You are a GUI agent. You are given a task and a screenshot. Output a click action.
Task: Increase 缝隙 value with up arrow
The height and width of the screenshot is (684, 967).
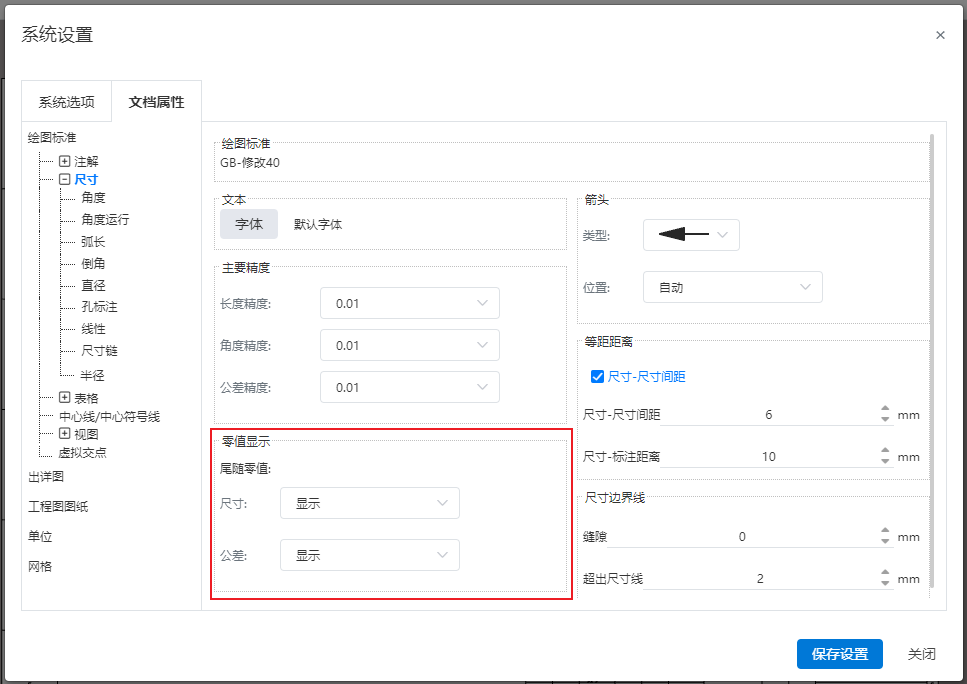click(x=885, y=531)
